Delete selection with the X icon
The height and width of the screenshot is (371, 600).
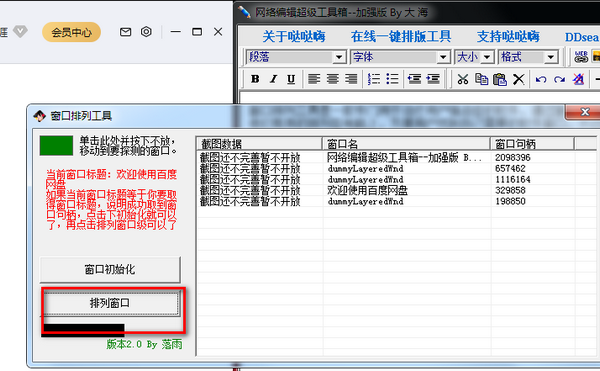(x=518, y=79)
